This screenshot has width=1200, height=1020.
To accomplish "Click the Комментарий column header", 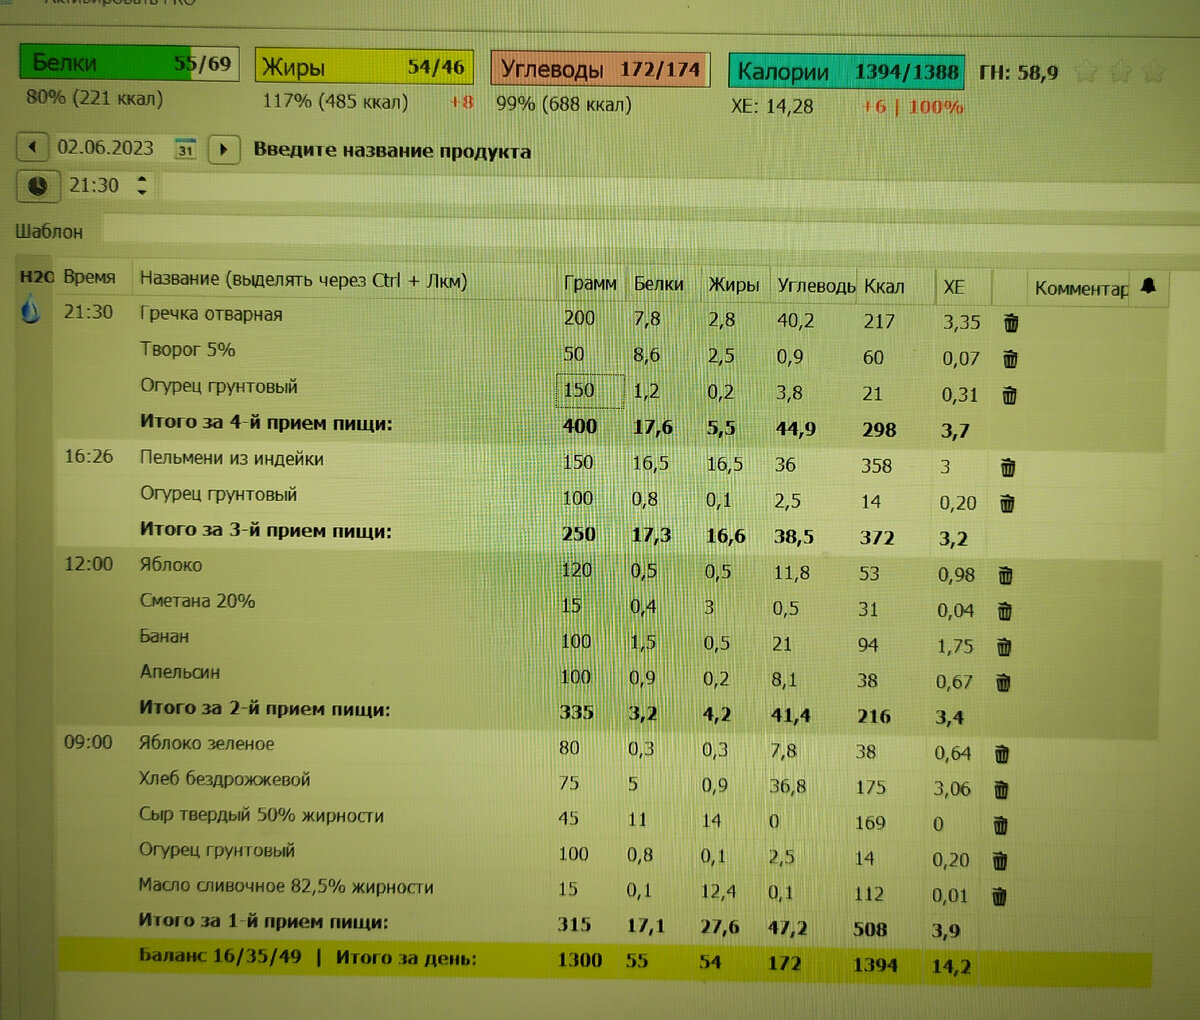I will pos(1081,288).
